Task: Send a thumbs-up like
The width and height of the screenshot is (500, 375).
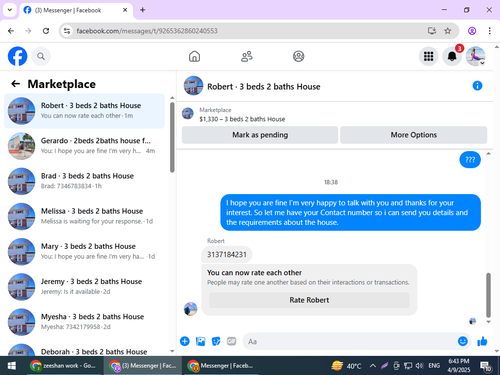Action: [x=482, y=341]
